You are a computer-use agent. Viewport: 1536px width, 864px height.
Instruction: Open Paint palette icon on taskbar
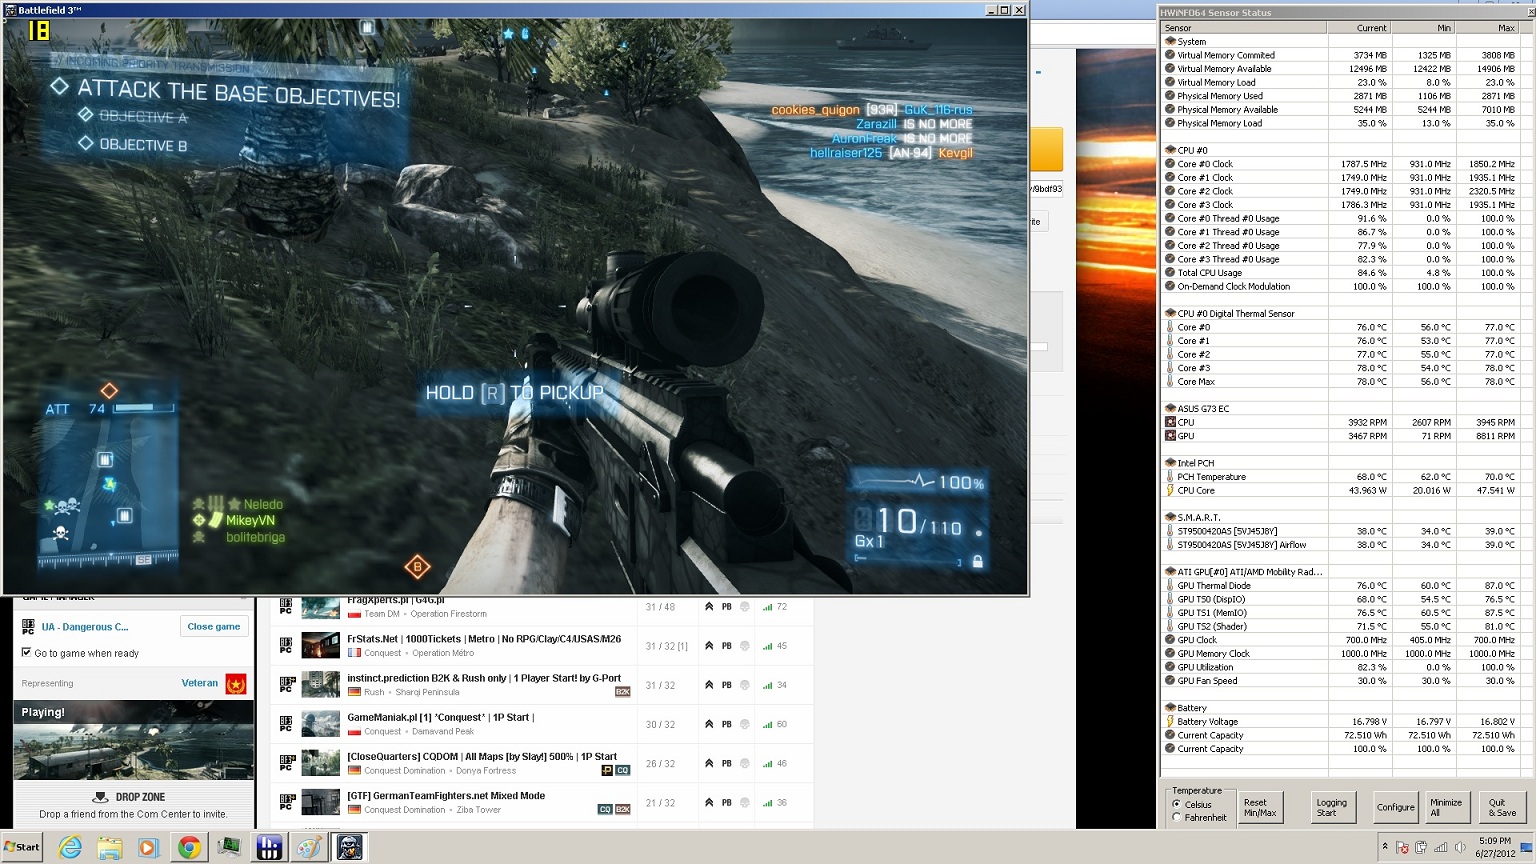click(308, 847)
